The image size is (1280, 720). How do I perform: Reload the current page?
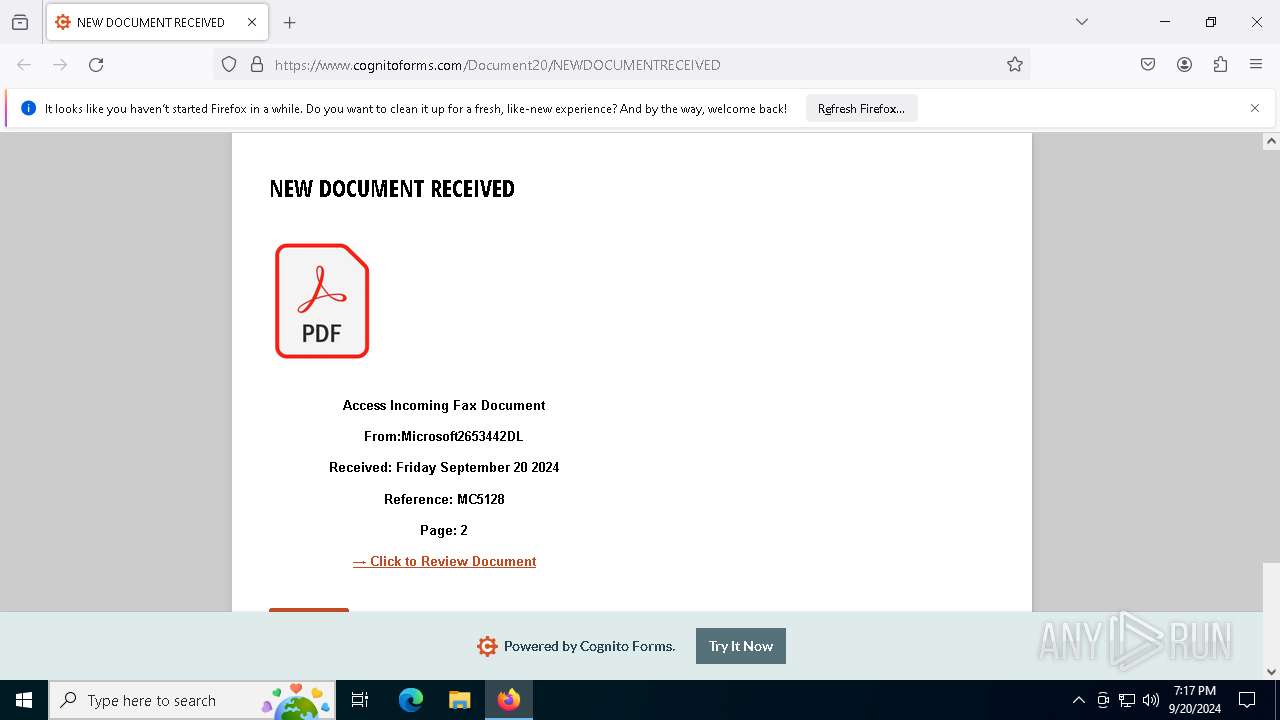96,65
